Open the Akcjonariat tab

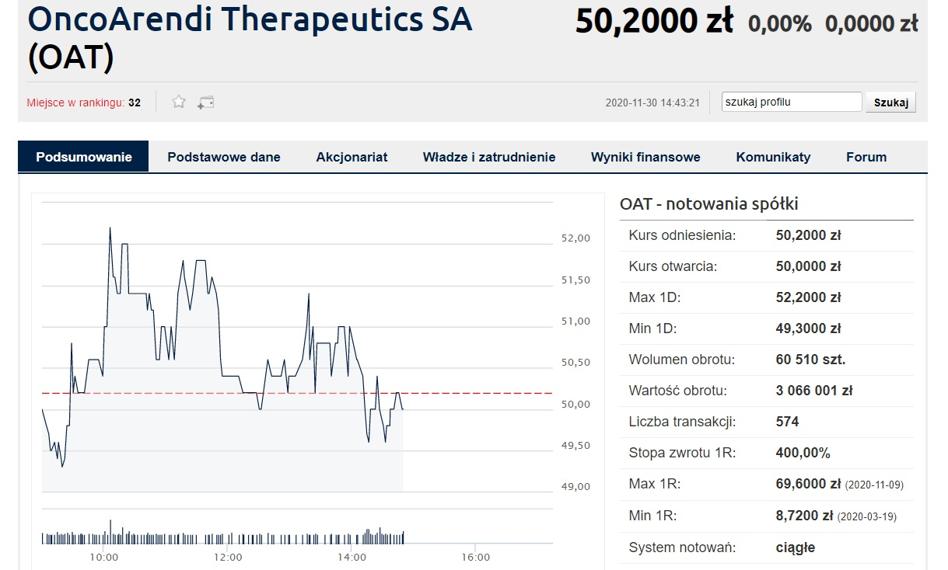(x=351, y=157)
